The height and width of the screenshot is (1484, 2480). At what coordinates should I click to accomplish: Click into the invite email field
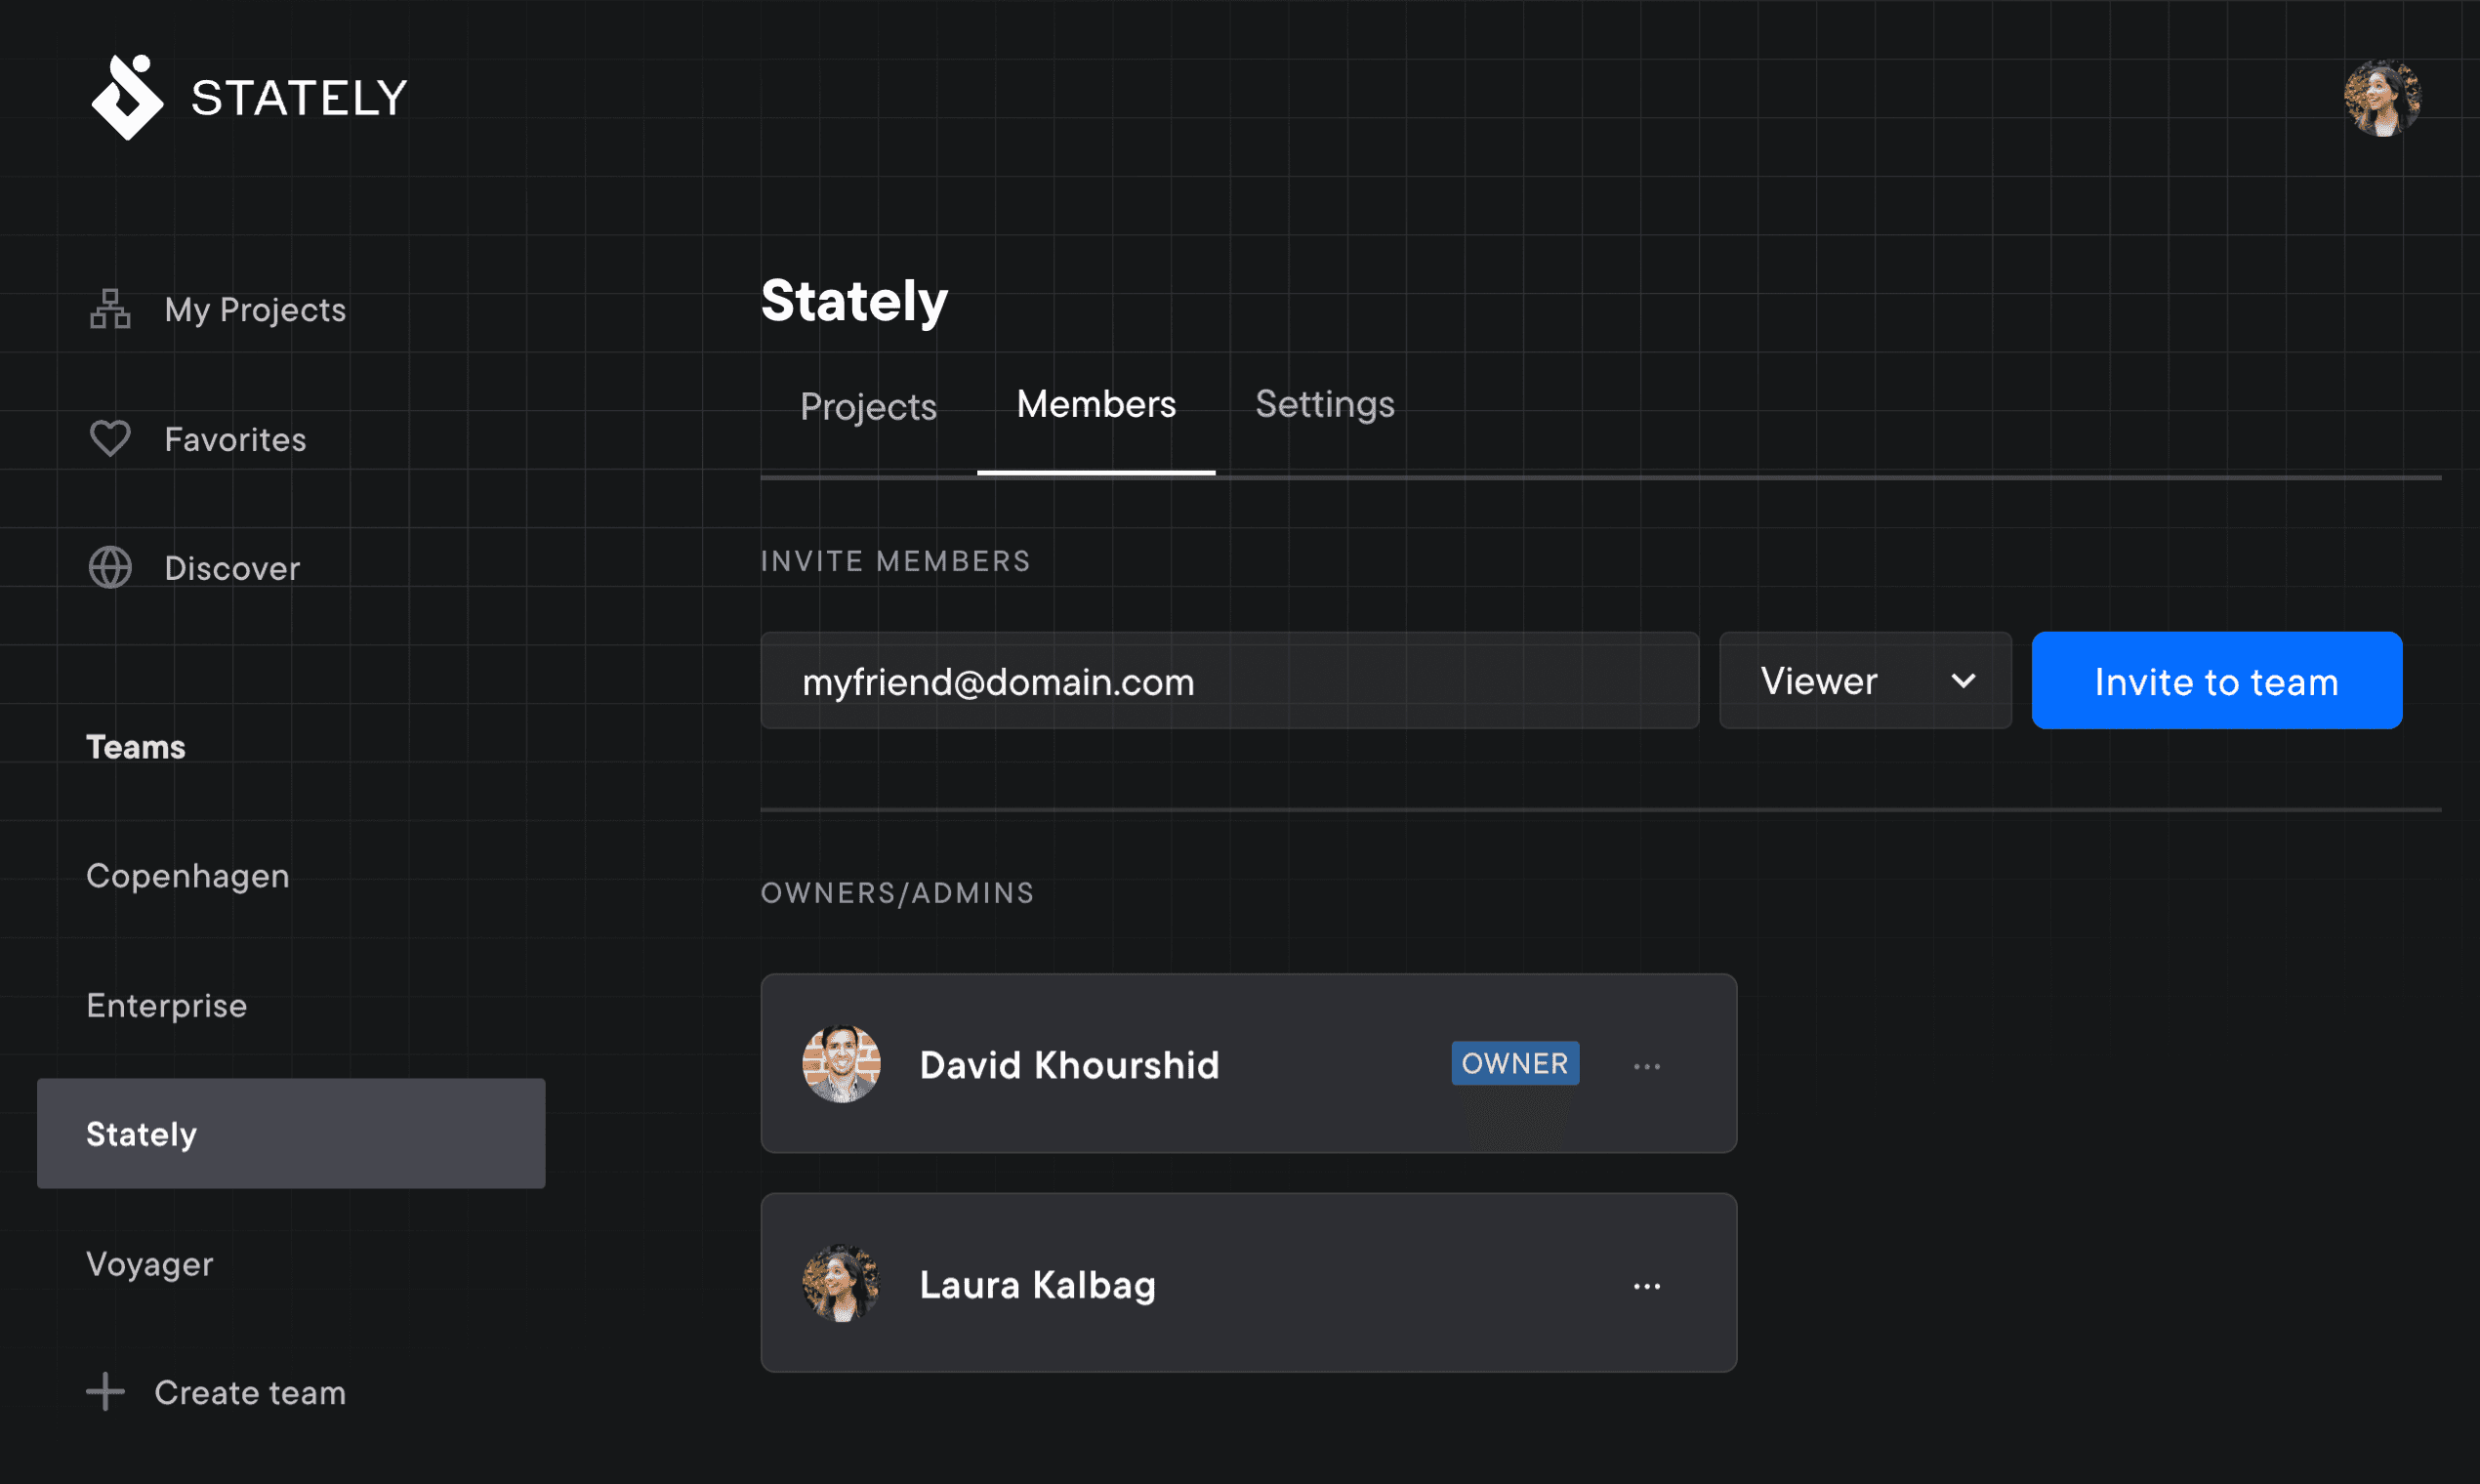tap(1230, 680)
